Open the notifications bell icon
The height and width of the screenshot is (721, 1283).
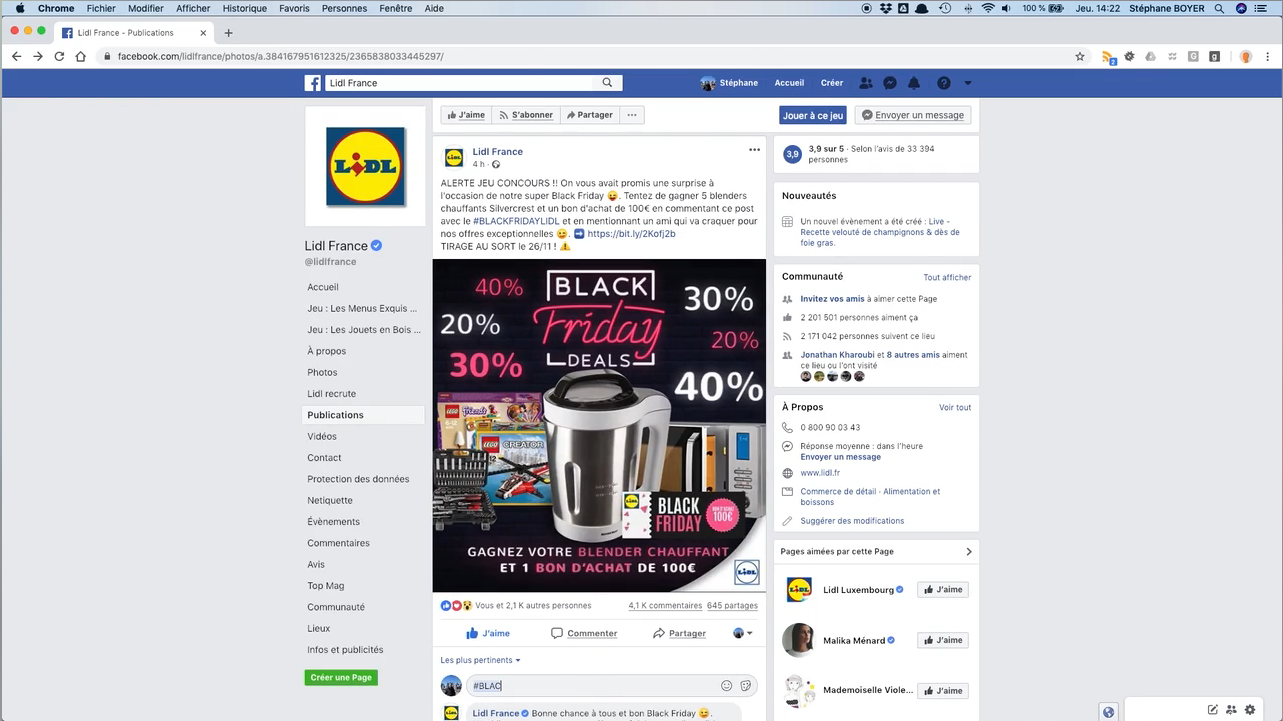[x=914, y=83]
